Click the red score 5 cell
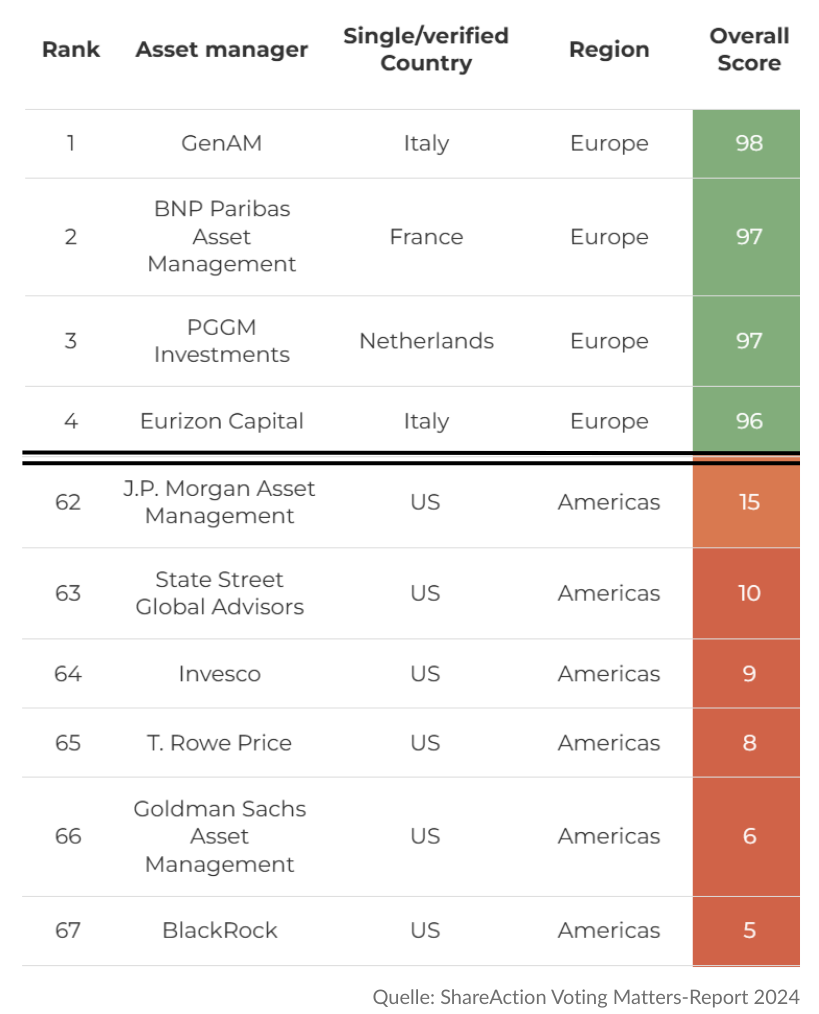The height and width of the screenshot is (1014, 819). (749, 930)
